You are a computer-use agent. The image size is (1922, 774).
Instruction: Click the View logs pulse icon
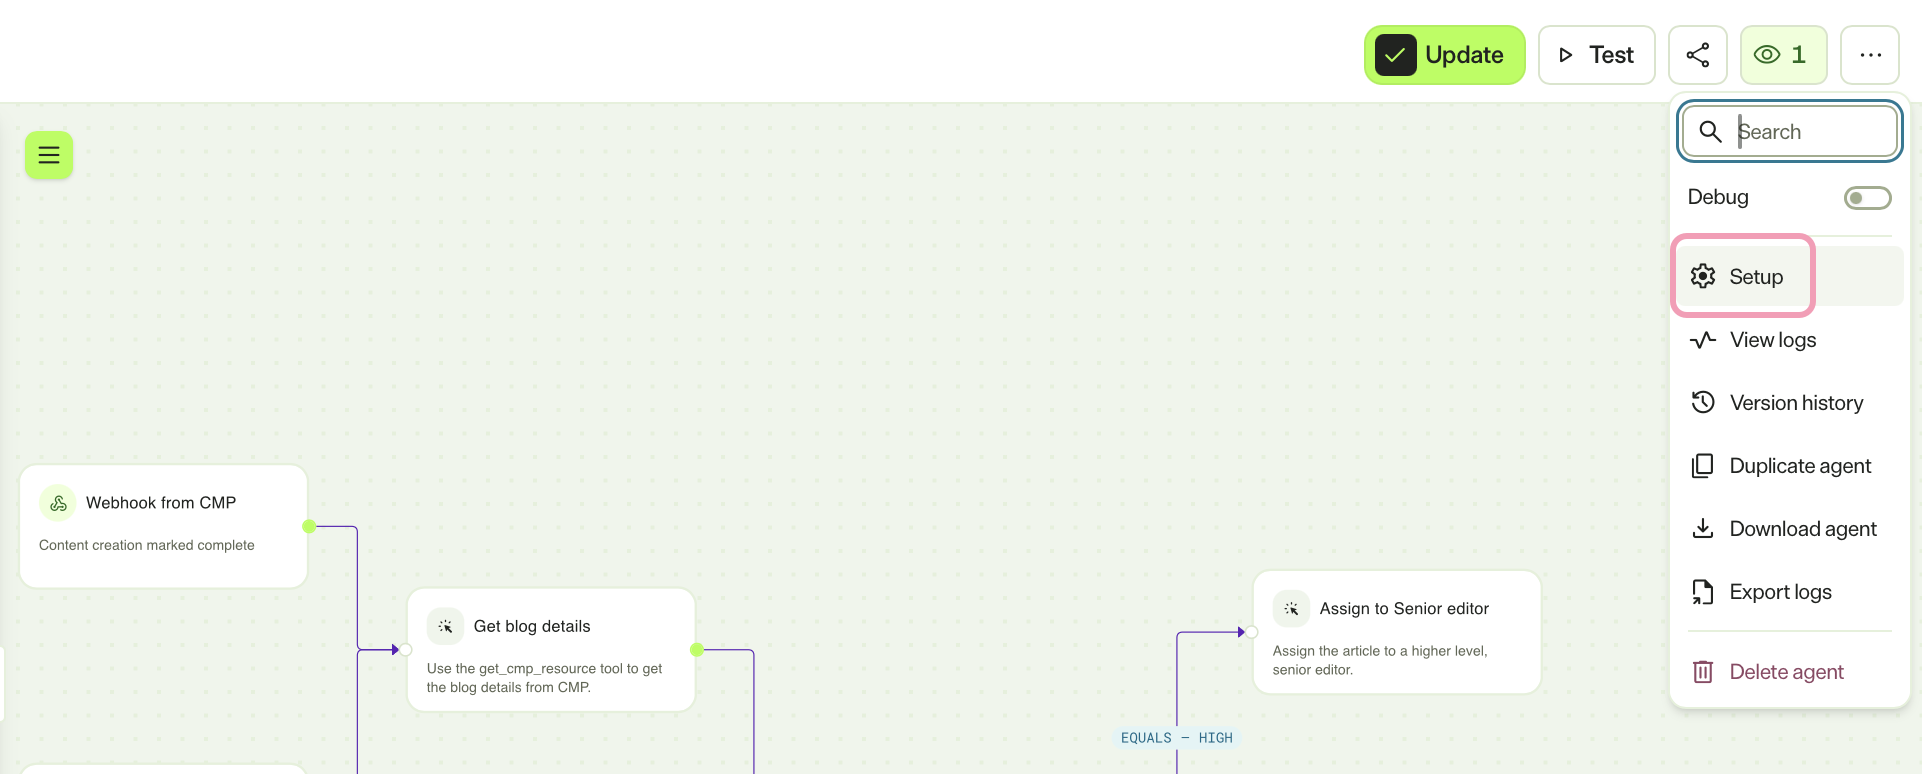1703,340
